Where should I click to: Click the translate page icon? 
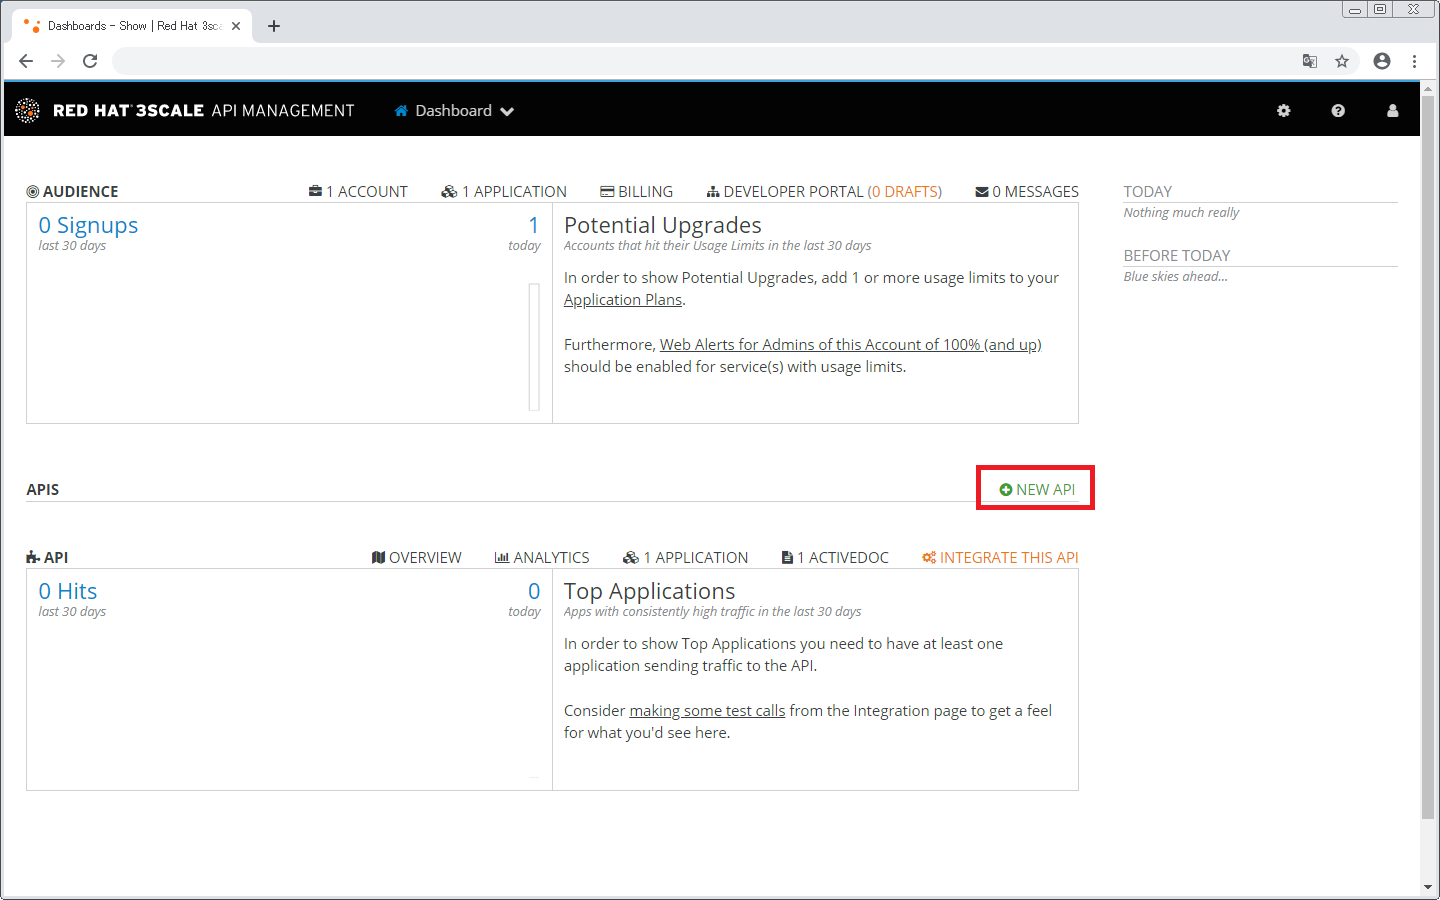(x=1310, y=61)
